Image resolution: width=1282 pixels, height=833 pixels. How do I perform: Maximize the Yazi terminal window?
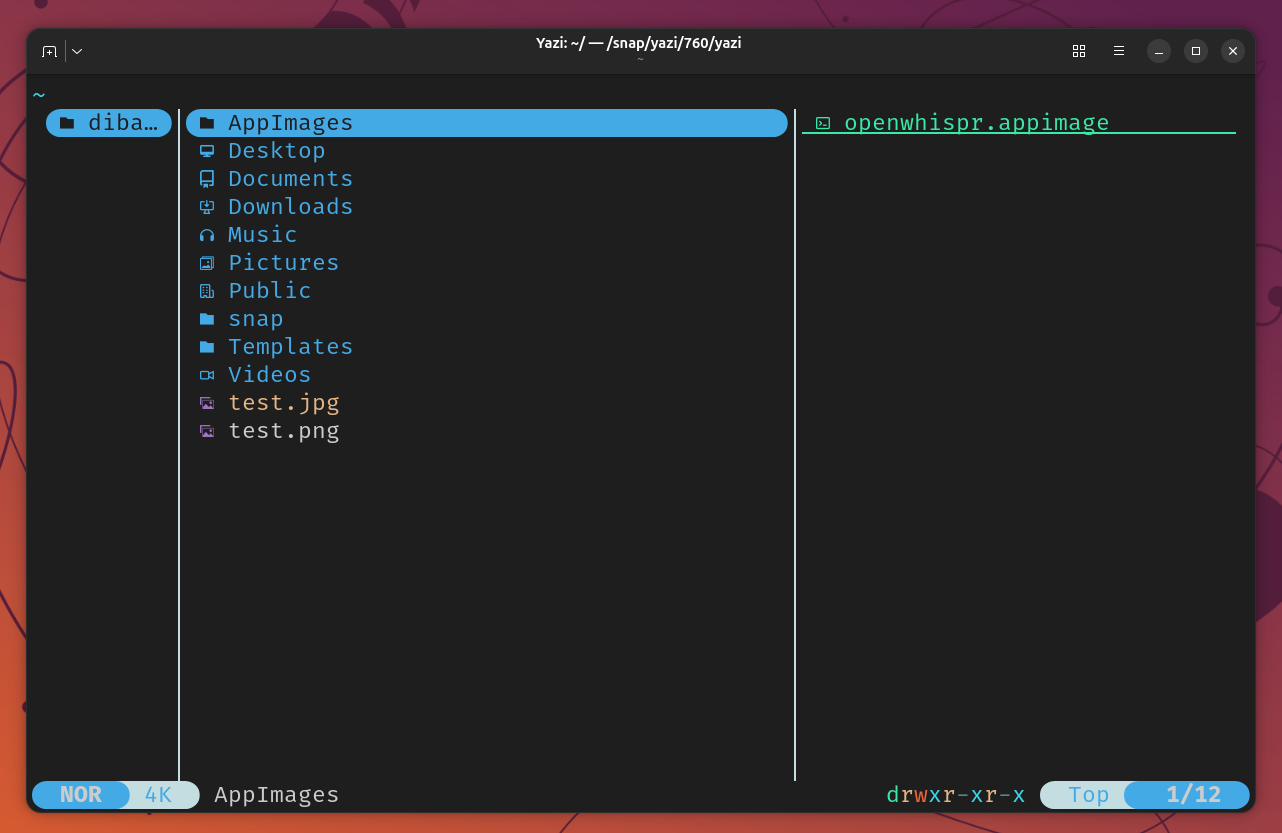(1196, 51)
